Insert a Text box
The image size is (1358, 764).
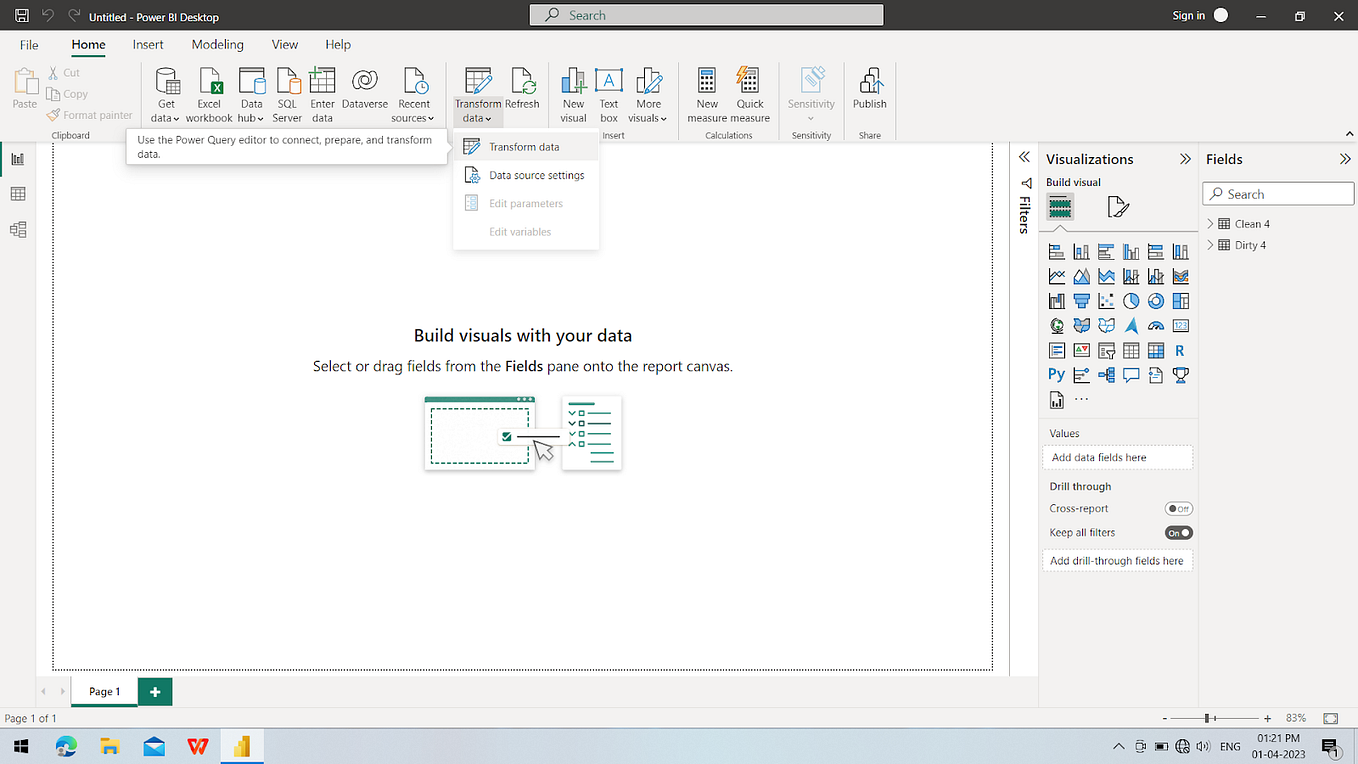point(609,96)
